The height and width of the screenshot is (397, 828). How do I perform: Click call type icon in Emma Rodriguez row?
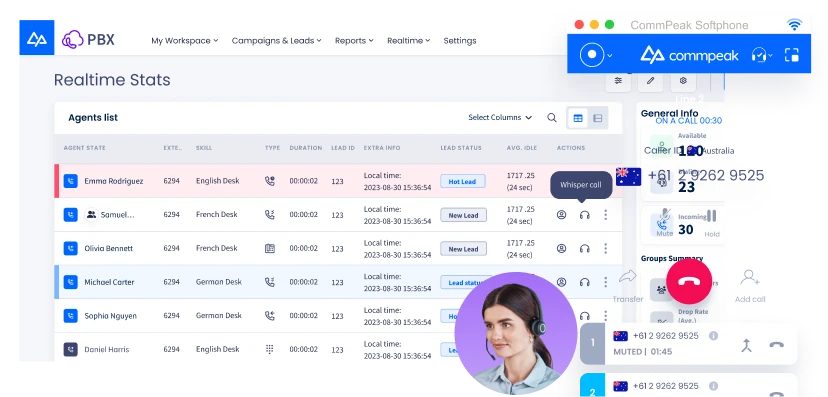(270, 181)
